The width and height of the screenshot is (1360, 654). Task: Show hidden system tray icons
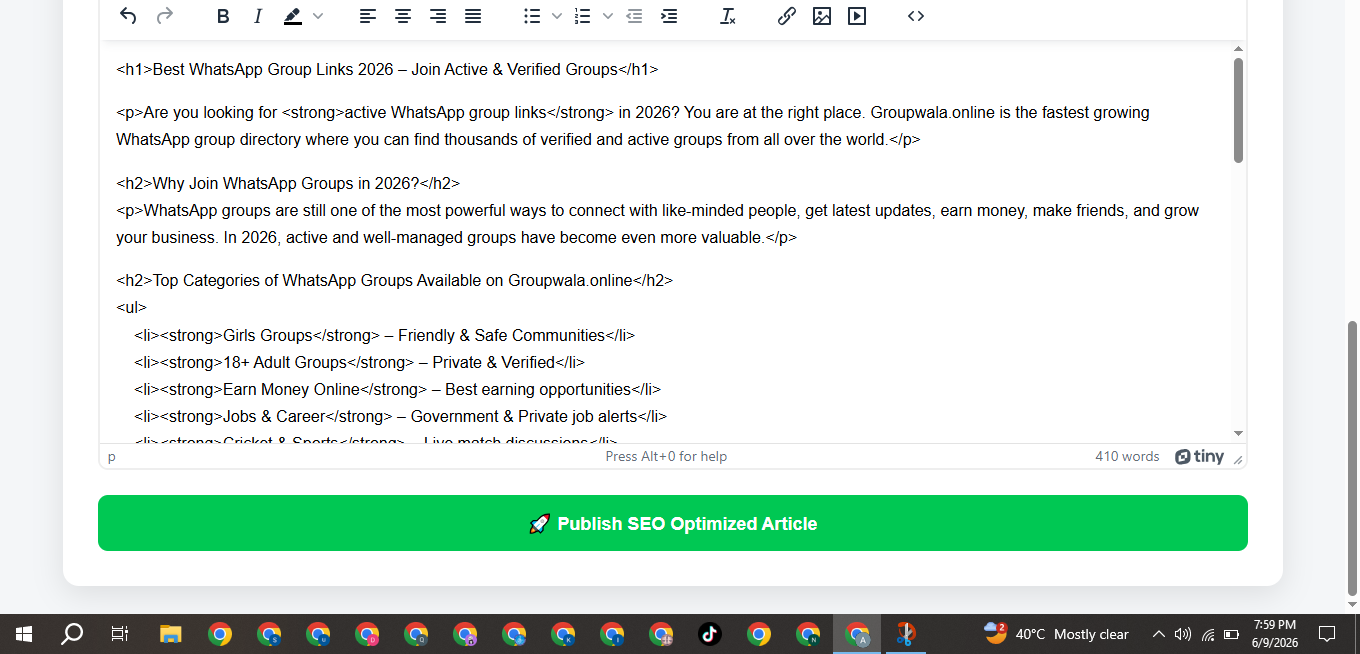click(x=1159, y=634)
